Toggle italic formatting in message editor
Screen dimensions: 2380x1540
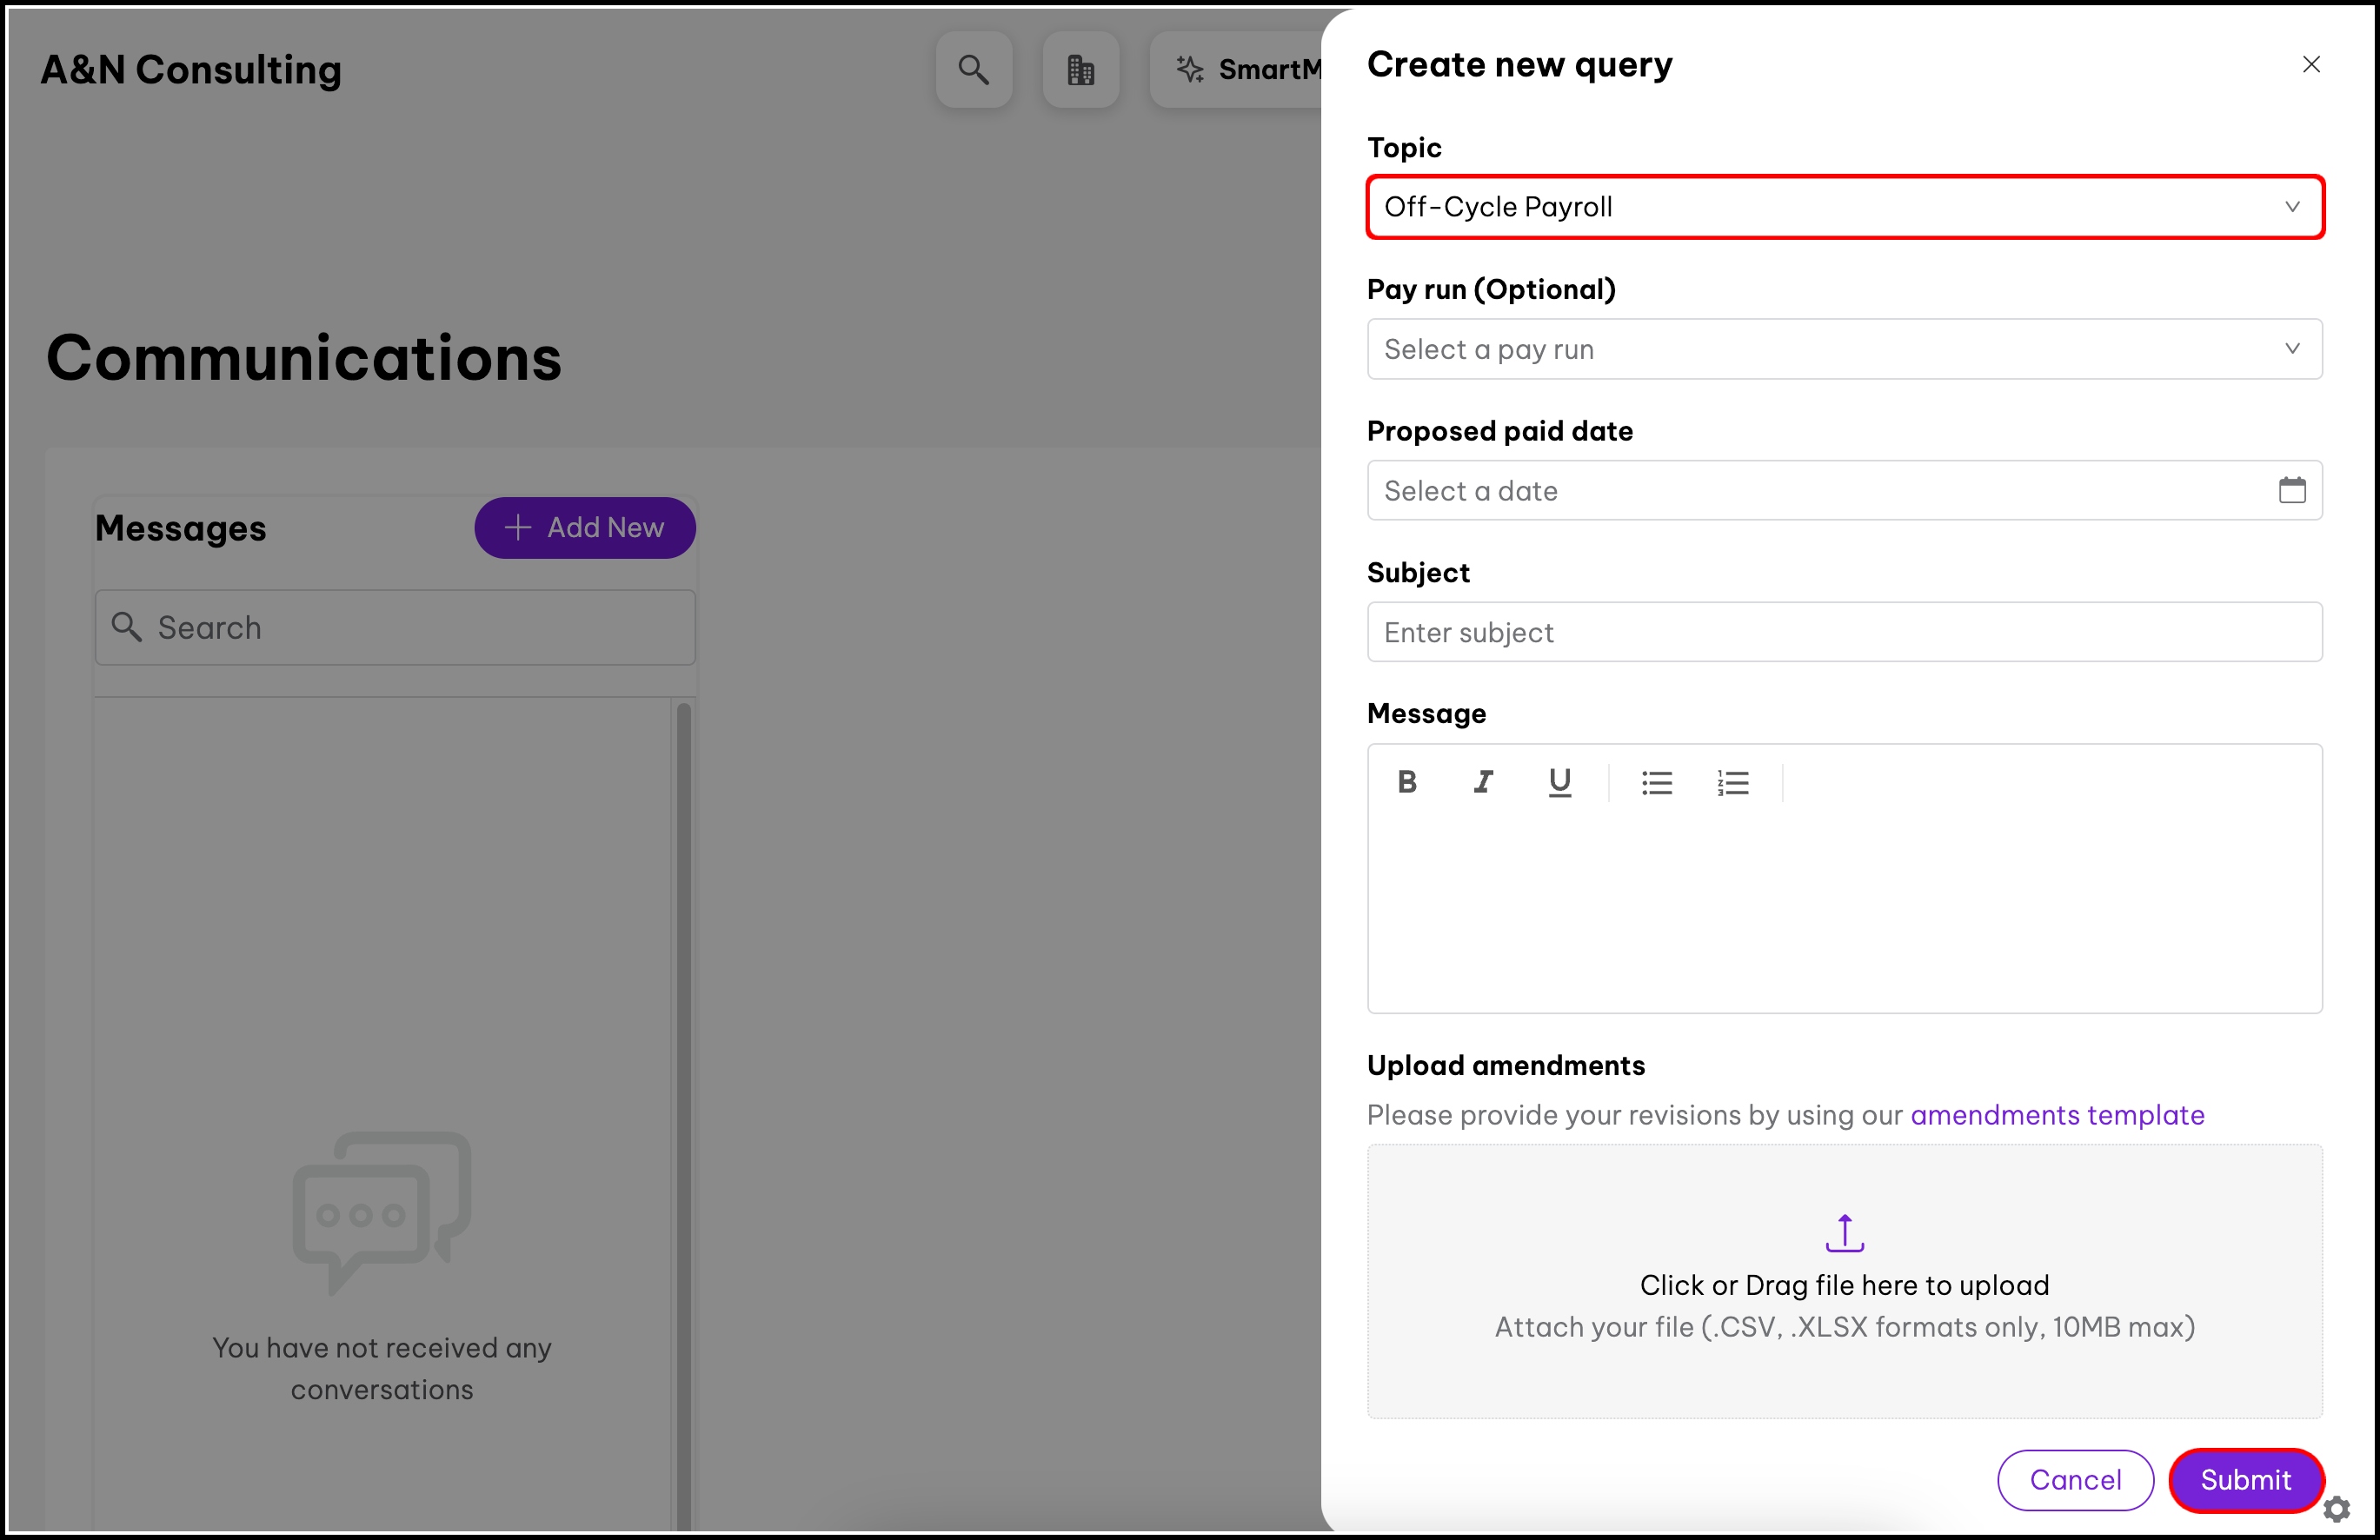pos(1483,782)
